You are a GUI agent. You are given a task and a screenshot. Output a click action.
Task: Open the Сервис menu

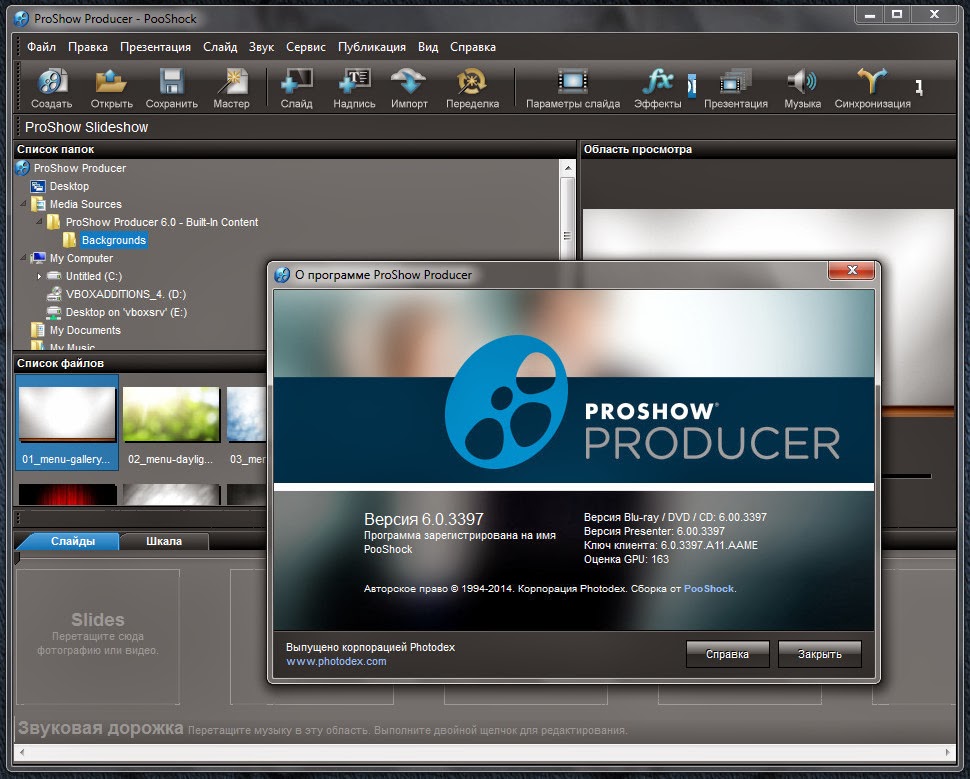tap(306, 47)
